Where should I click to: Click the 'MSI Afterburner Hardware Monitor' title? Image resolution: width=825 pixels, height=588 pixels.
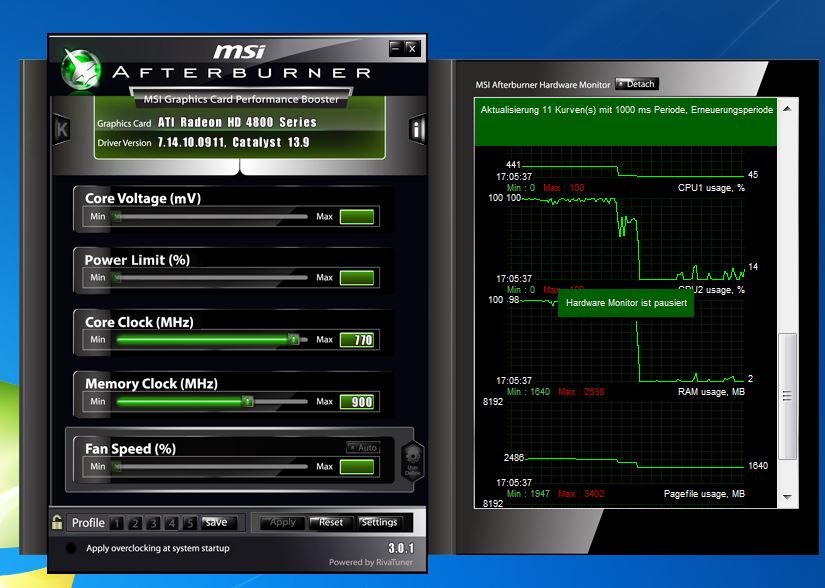point(542,85)
